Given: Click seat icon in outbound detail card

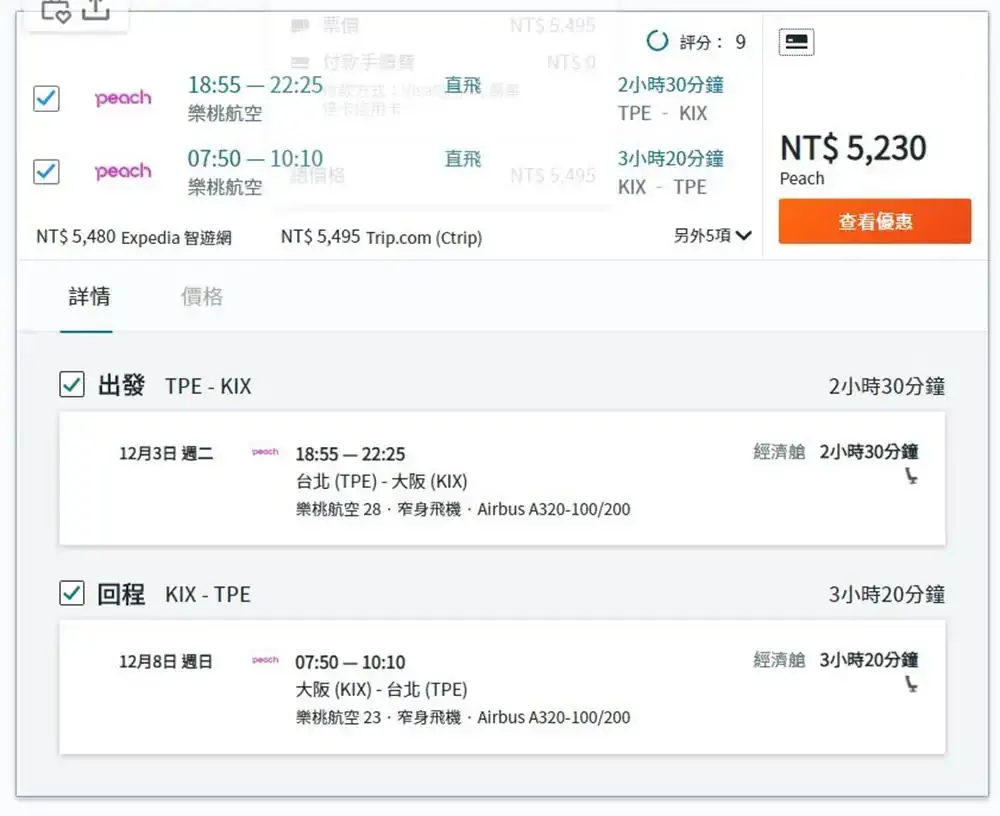Looking at the screenshot, I should [x=911, y=476].
